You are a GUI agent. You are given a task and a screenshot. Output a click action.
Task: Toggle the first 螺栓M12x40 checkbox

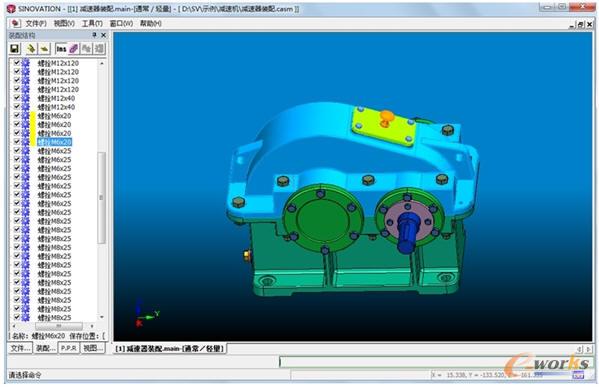coord(16,98)
